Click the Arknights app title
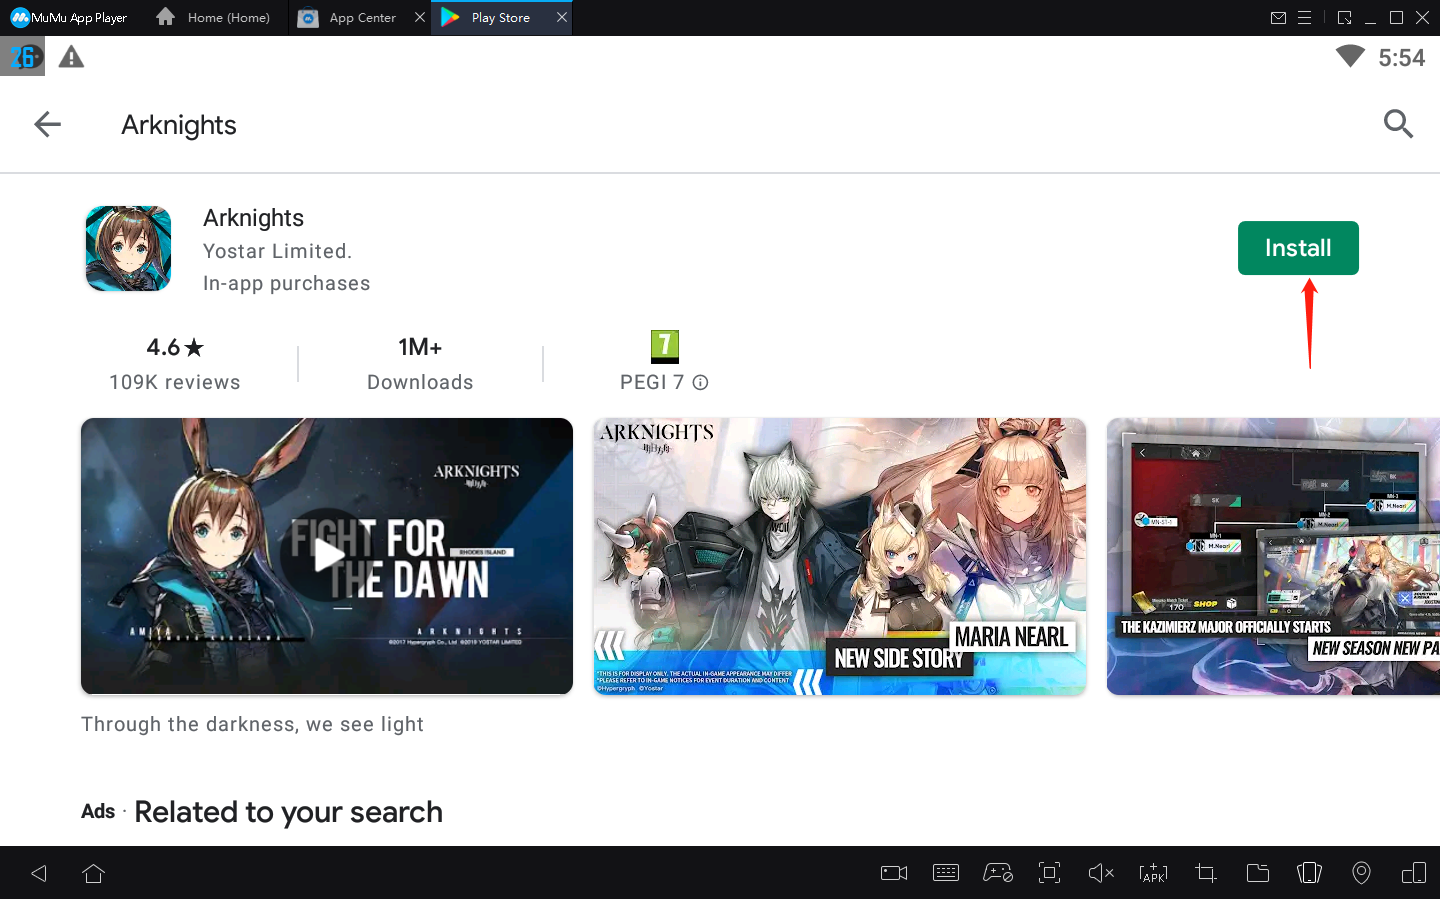Screen dimensions: 1440x899 point(253,218)
